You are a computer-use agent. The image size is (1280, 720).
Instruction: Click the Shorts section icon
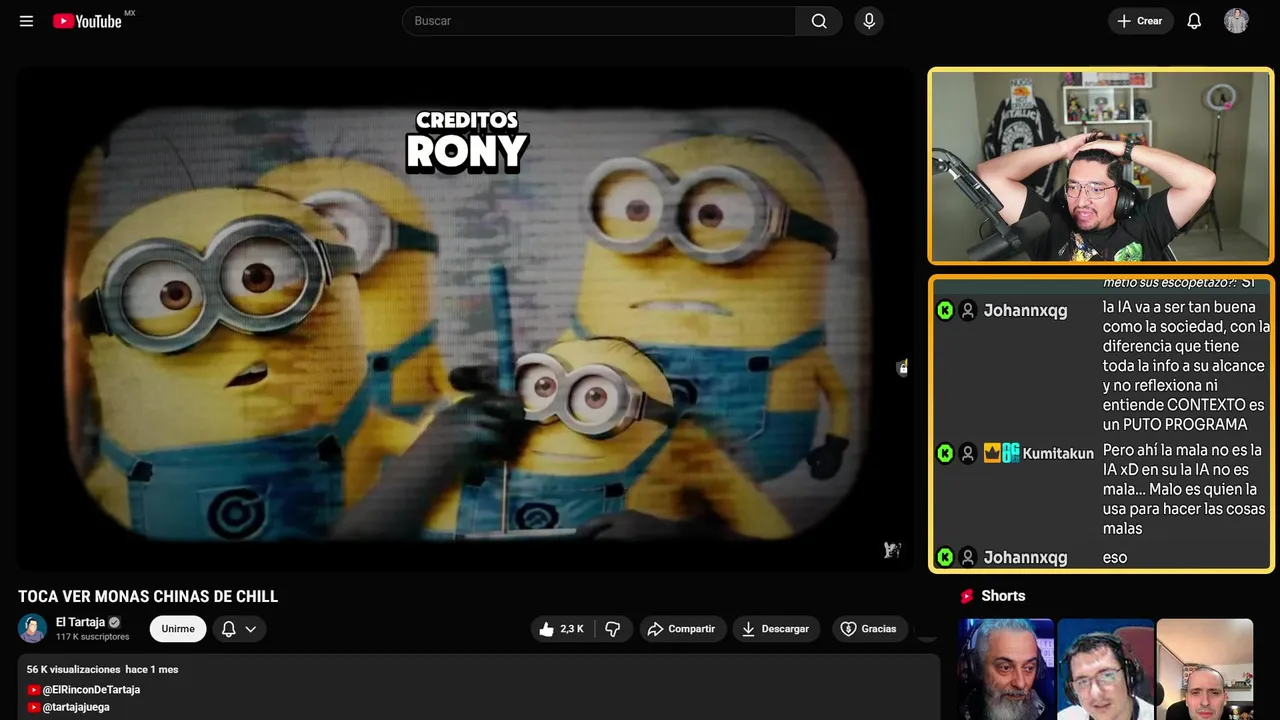(x=967, y=596)
